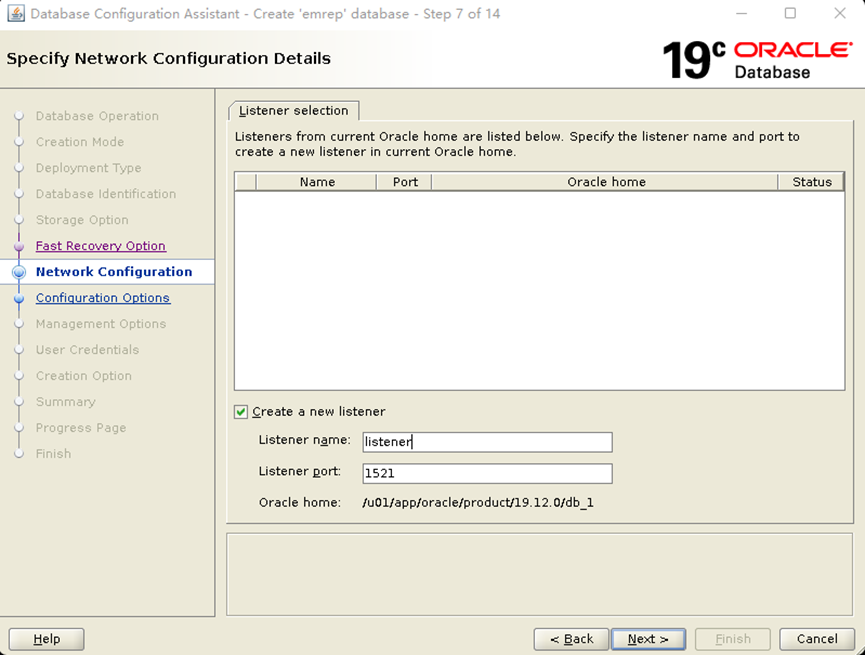Click the Oracle home path text
Image resolution: width=865 pixels, height=655 pixels.
tap(478, 502)
